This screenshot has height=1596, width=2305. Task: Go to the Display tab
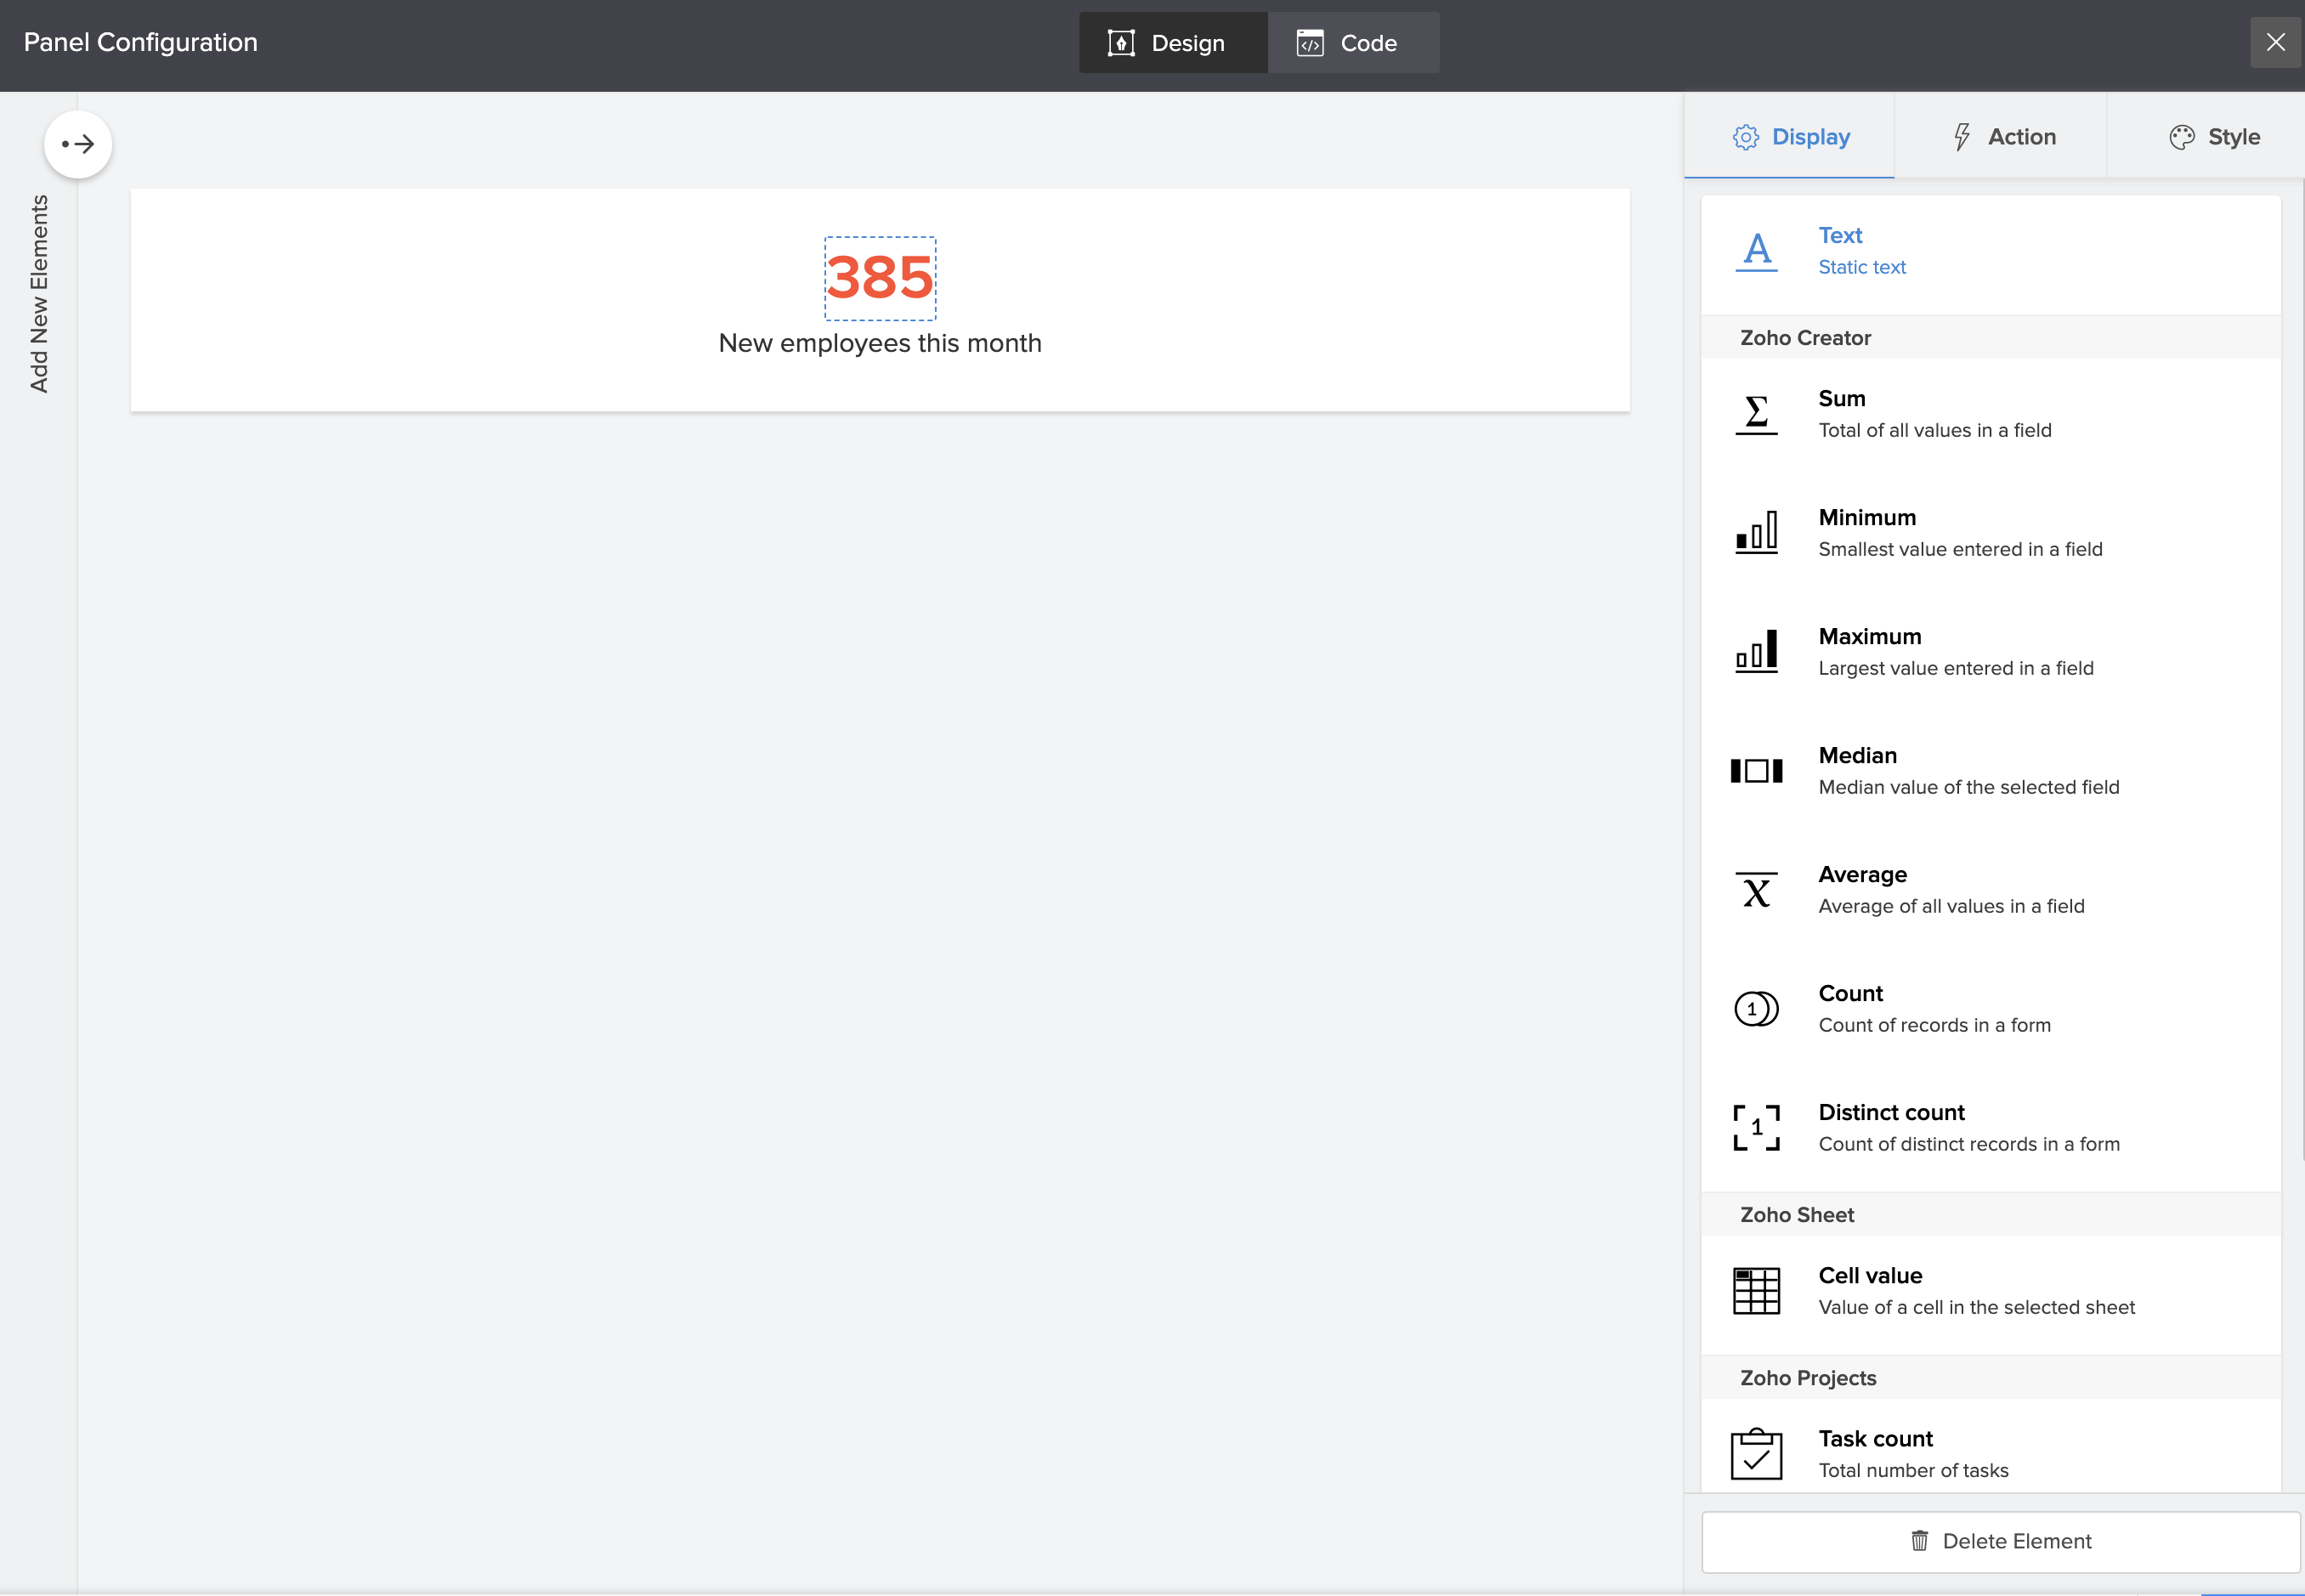pos(1790,137)
